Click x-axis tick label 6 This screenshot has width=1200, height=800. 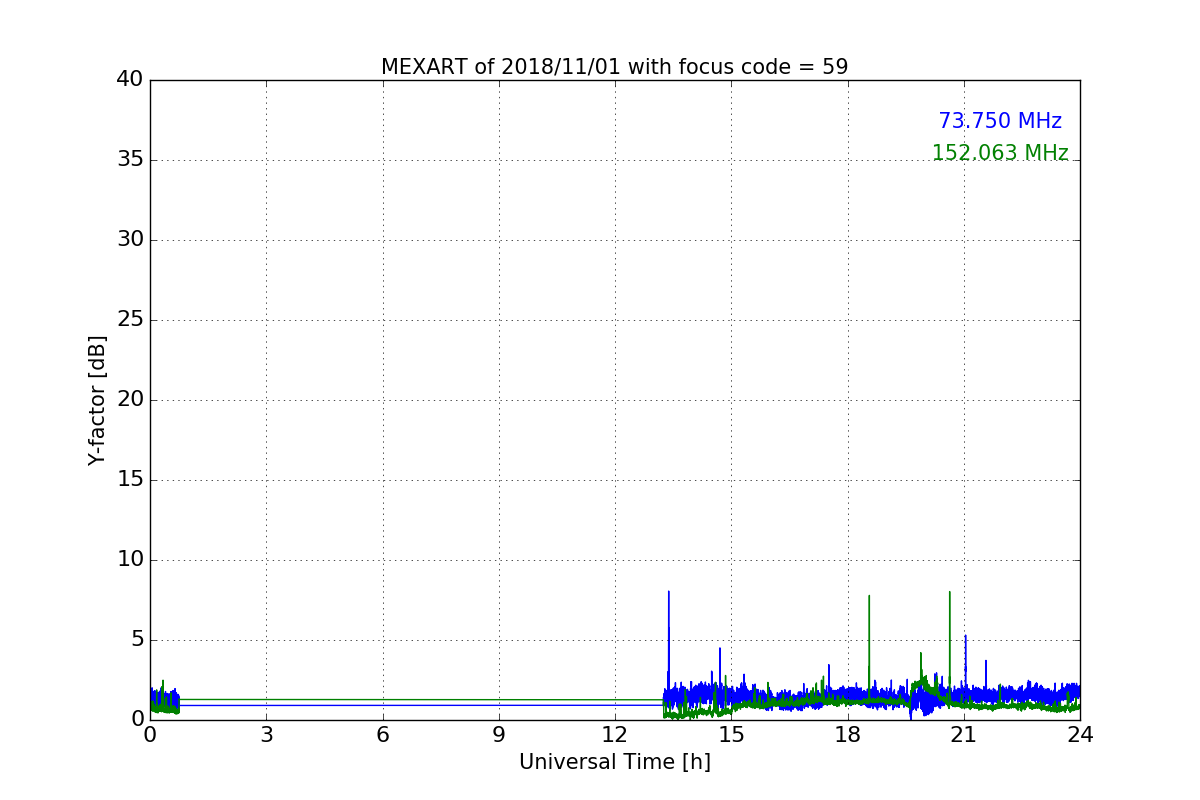coord(382,736)
